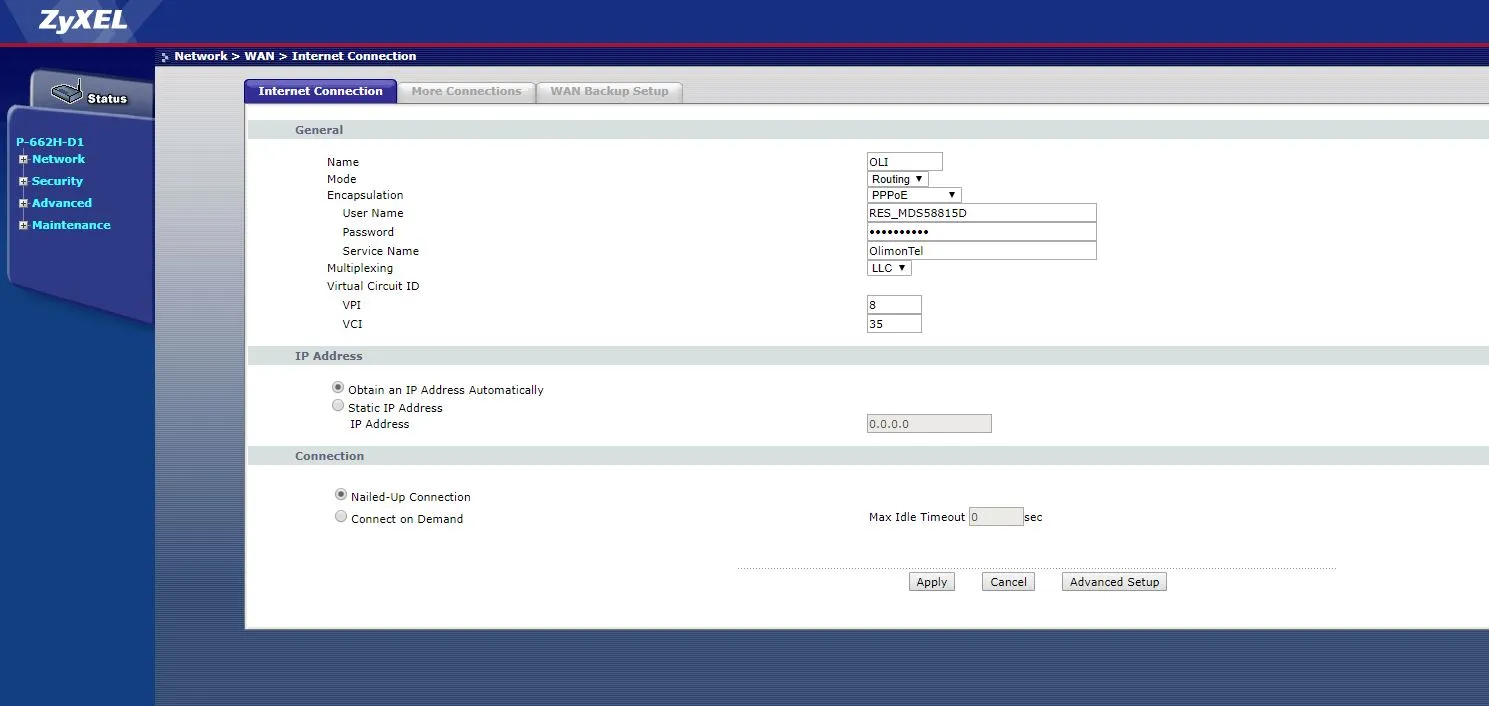Open the Status page router icon
1489x706 pixels.
67,94
